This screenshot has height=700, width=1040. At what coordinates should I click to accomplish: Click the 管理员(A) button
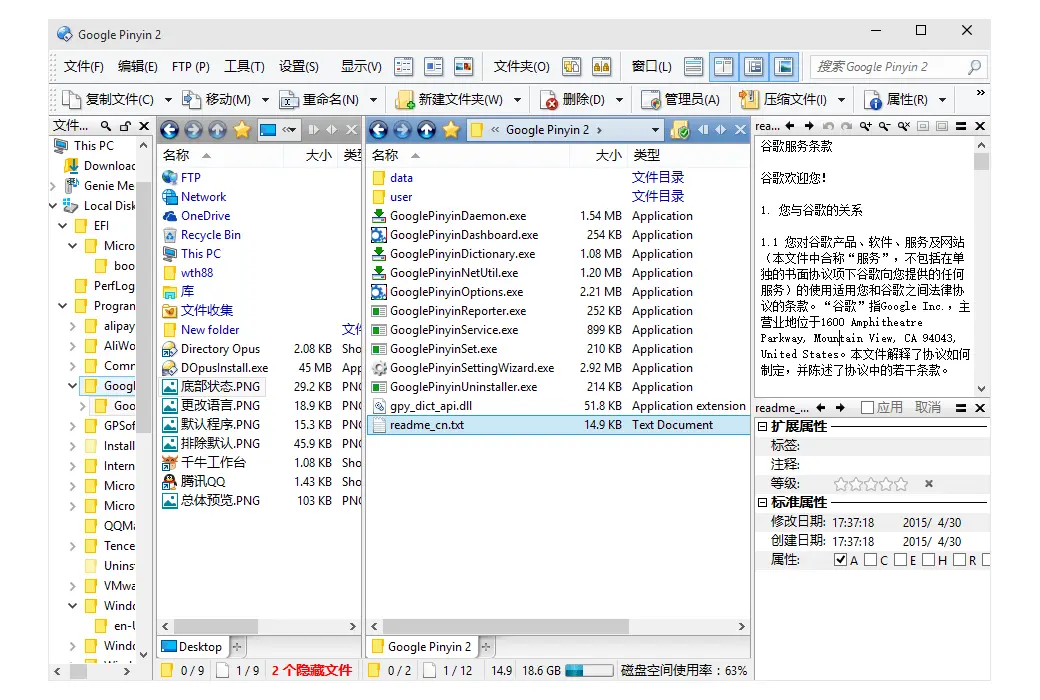click(x=682, y=100)
